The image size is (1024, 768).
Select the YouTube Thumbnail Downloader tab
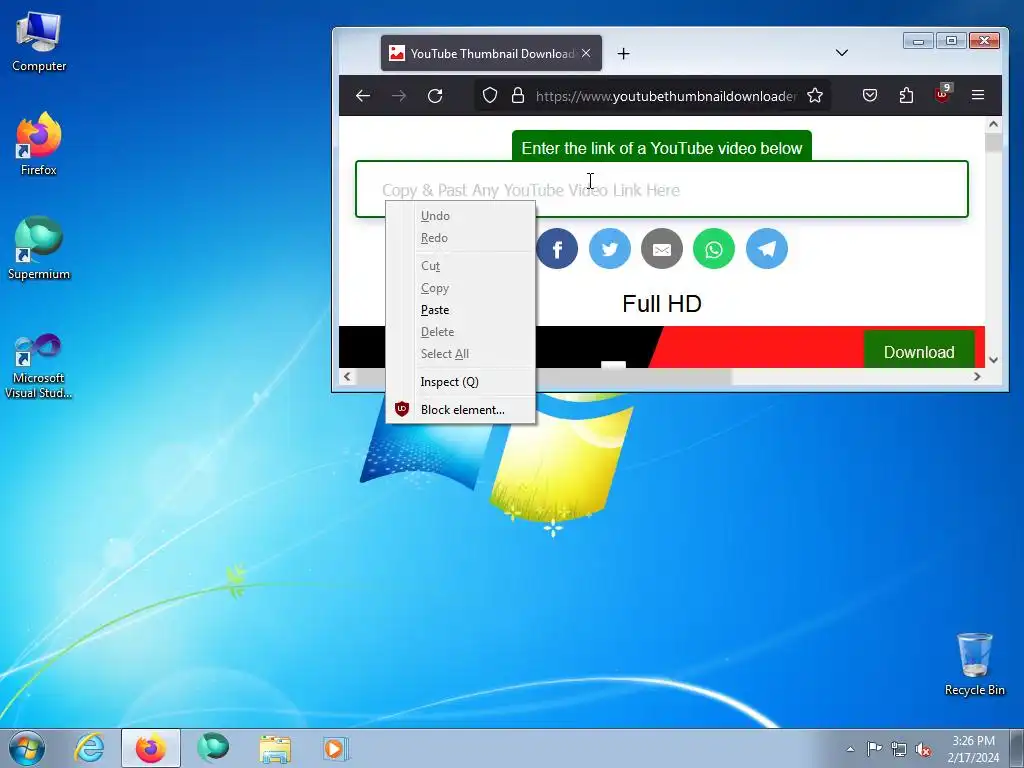coord(491,54)
